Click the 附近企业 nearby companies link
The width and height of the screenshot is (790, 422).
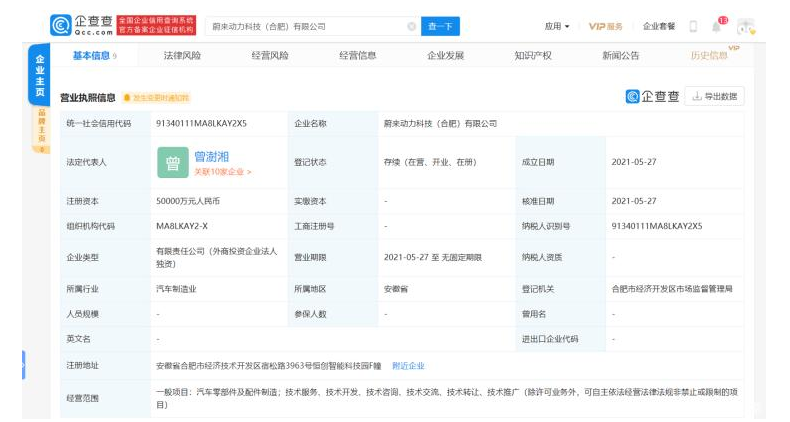(x=408, y=366)
